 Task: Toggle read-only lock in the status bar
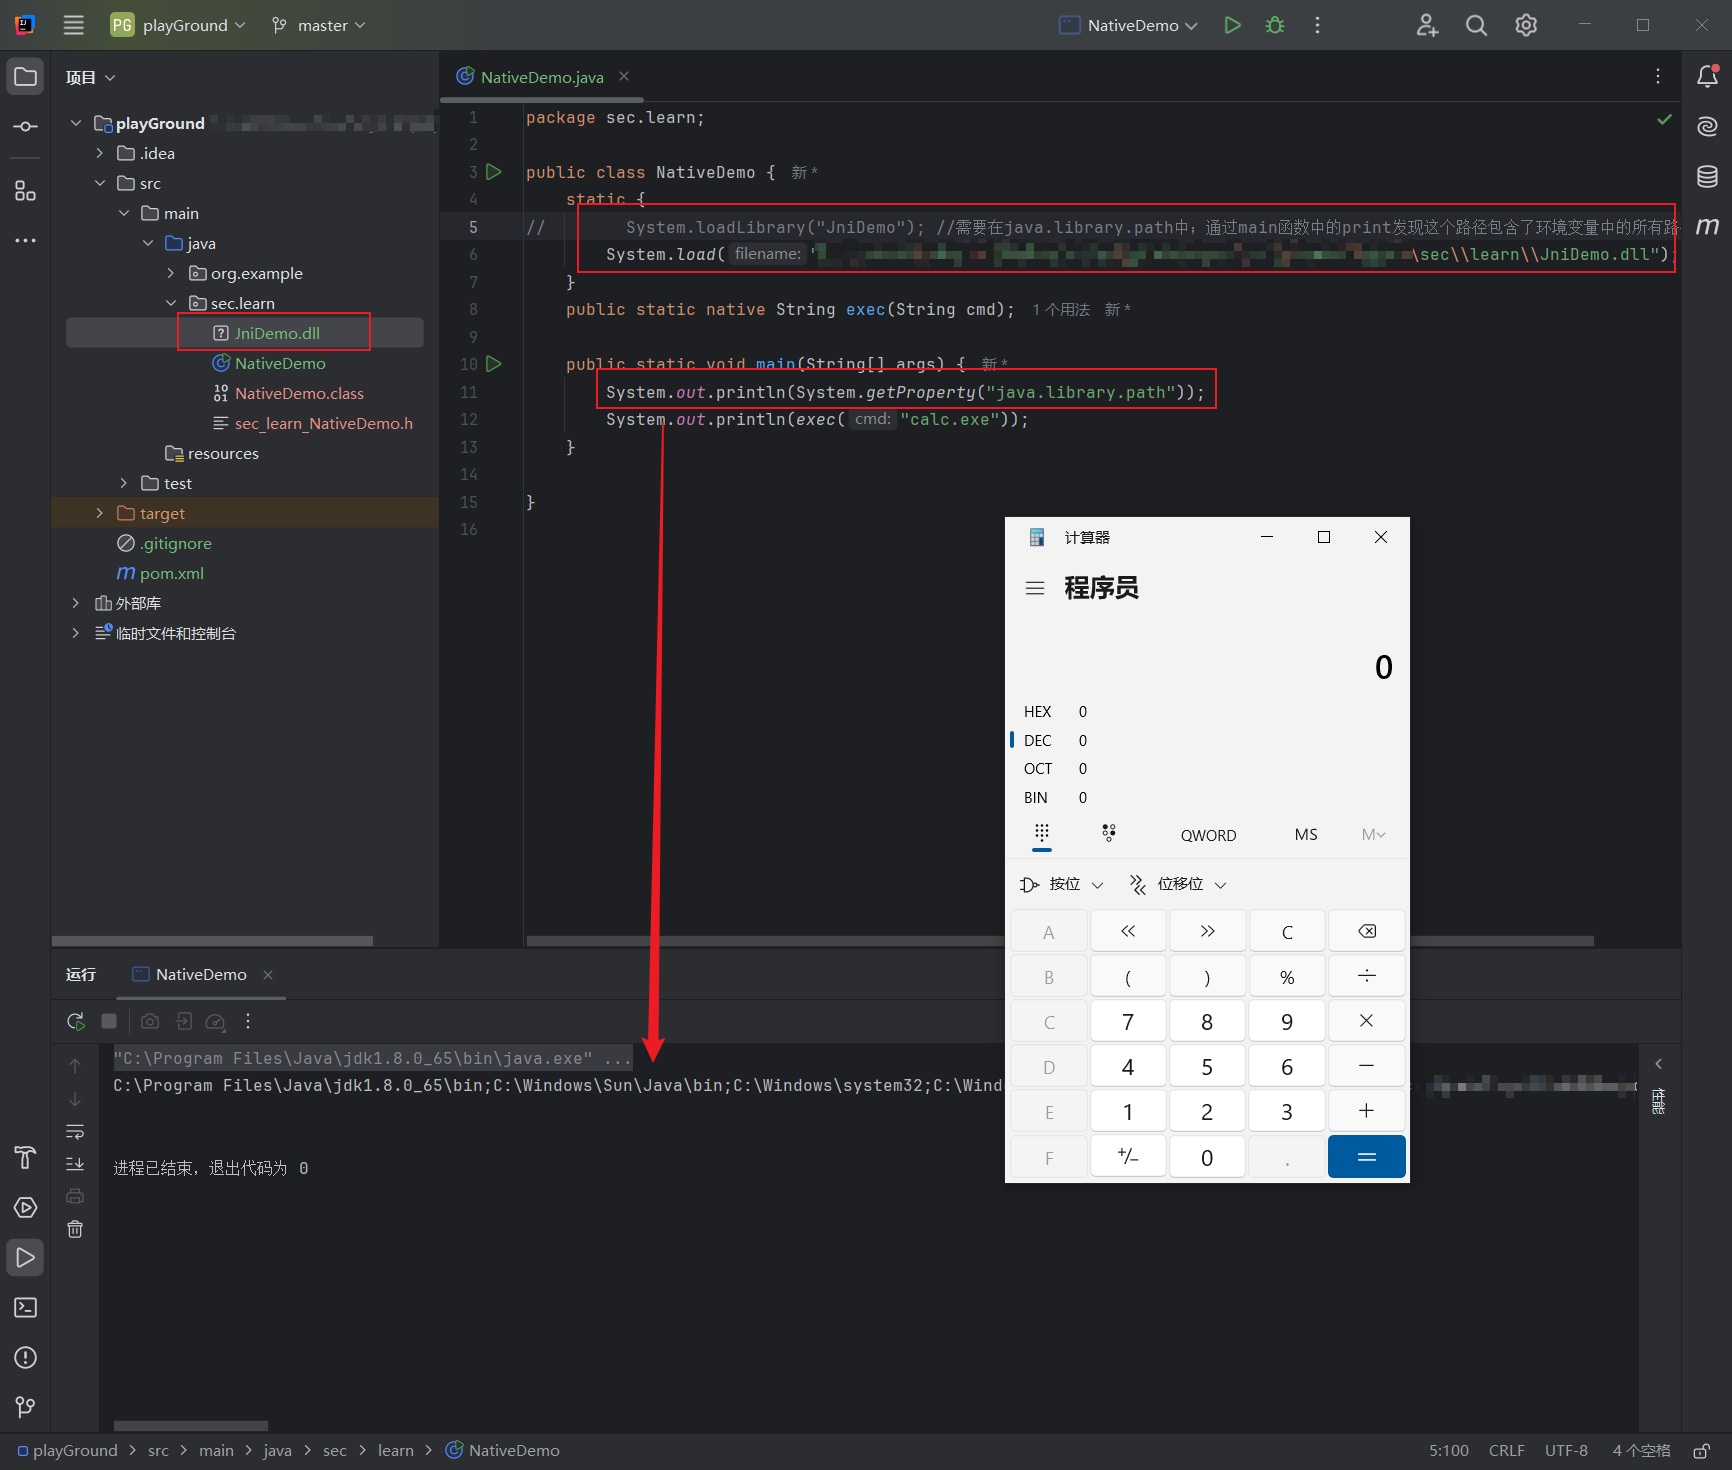pos(1701,1450)
